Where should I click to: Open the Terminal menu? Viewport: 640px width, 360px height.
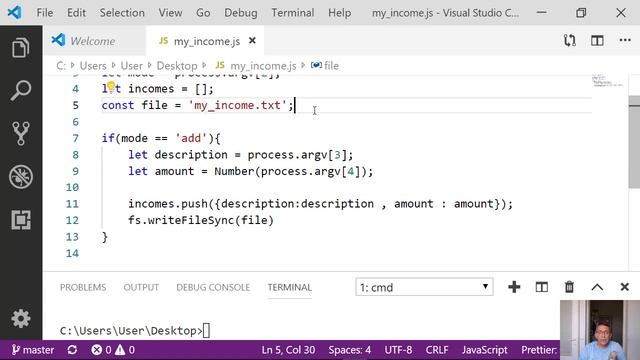tap(293, 13)
